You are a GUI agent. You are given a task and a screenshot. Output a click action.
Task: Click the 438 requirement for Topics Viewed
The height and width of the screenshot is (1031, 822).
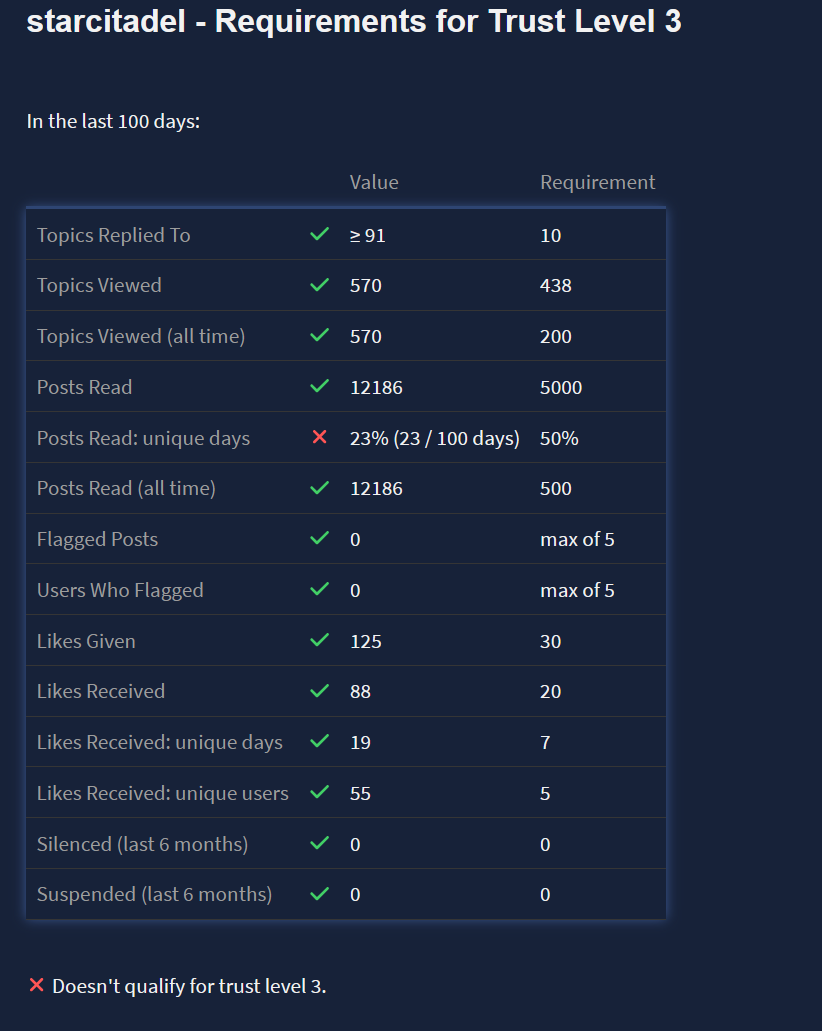click(555, 285)
